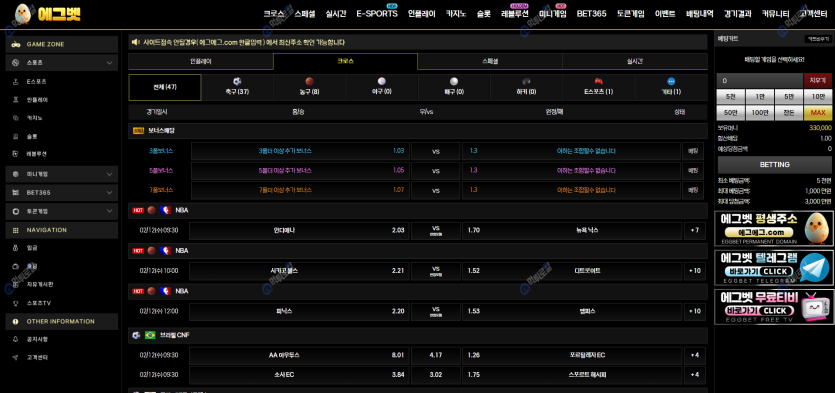Click the E스포츠 gamepad icon filter
This screenshot has width=835, height=393.
(599, 81)
